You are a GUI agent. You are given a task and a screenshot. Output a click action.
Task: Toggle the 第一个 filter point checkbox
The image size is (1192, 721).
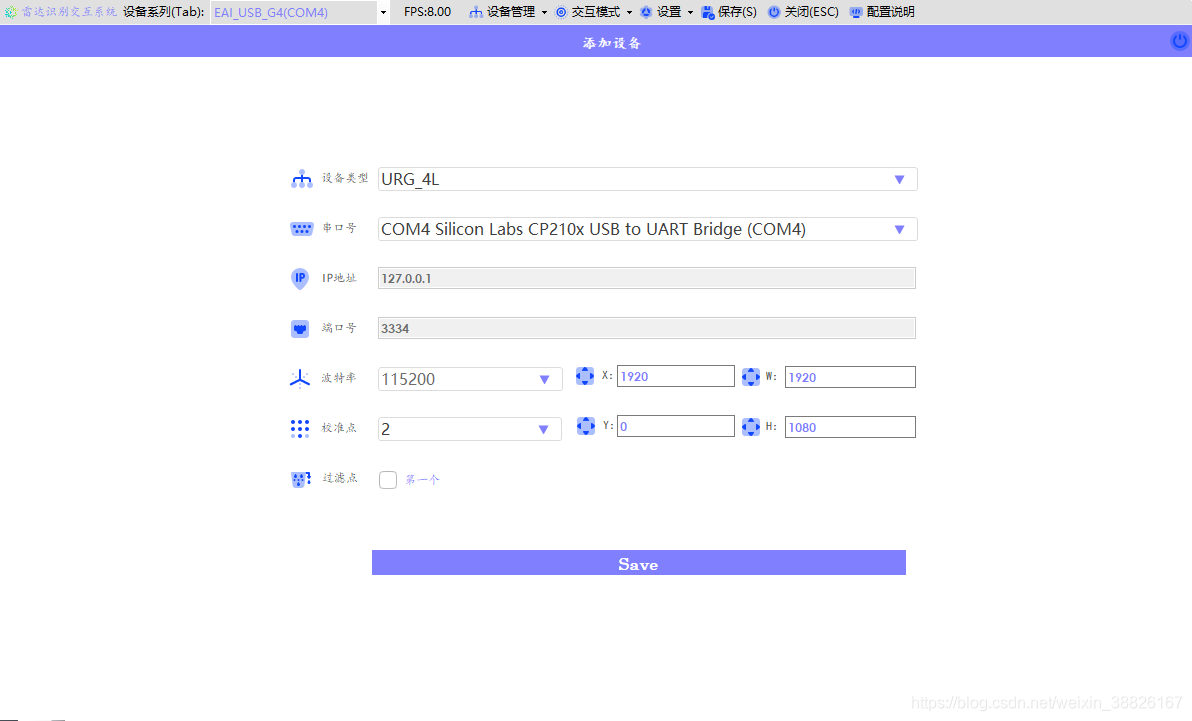click(388, 479)
